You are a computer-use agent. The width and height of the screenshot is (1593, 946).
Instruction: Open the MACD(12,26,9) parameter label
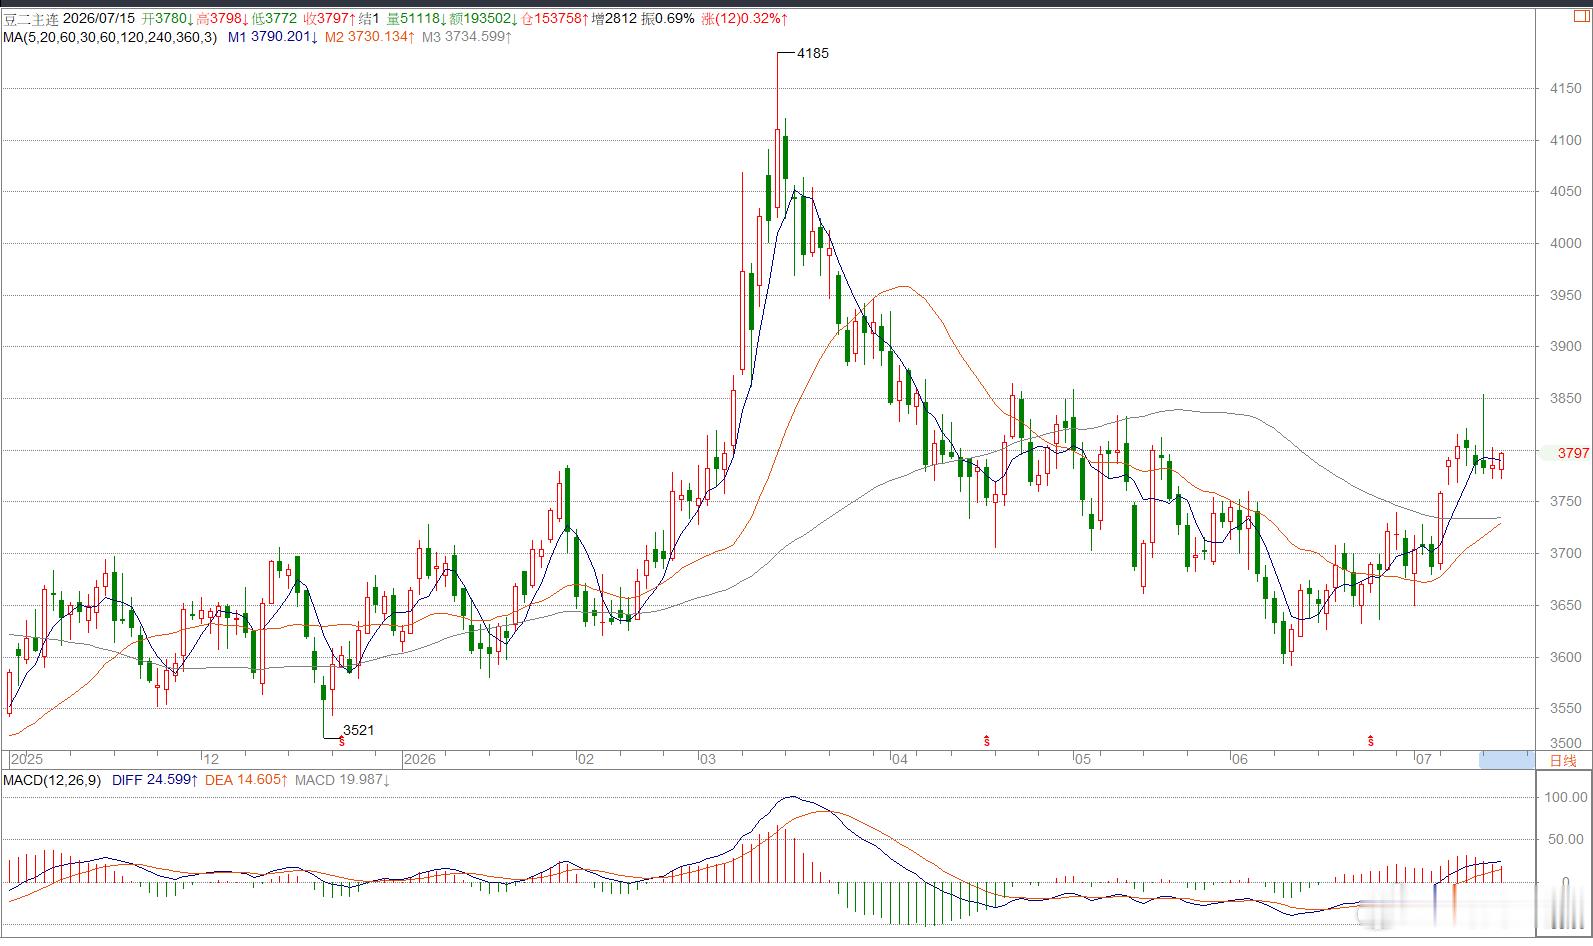coord(52,779)
